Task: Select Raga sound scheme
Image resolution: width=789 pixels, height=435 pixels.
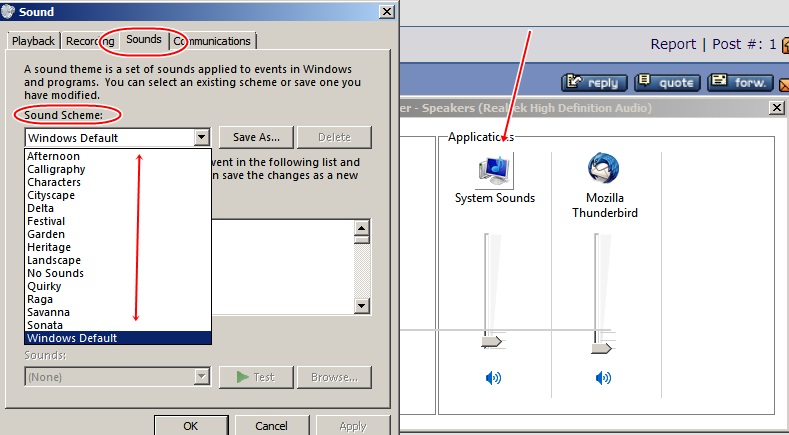Action: 118,300
